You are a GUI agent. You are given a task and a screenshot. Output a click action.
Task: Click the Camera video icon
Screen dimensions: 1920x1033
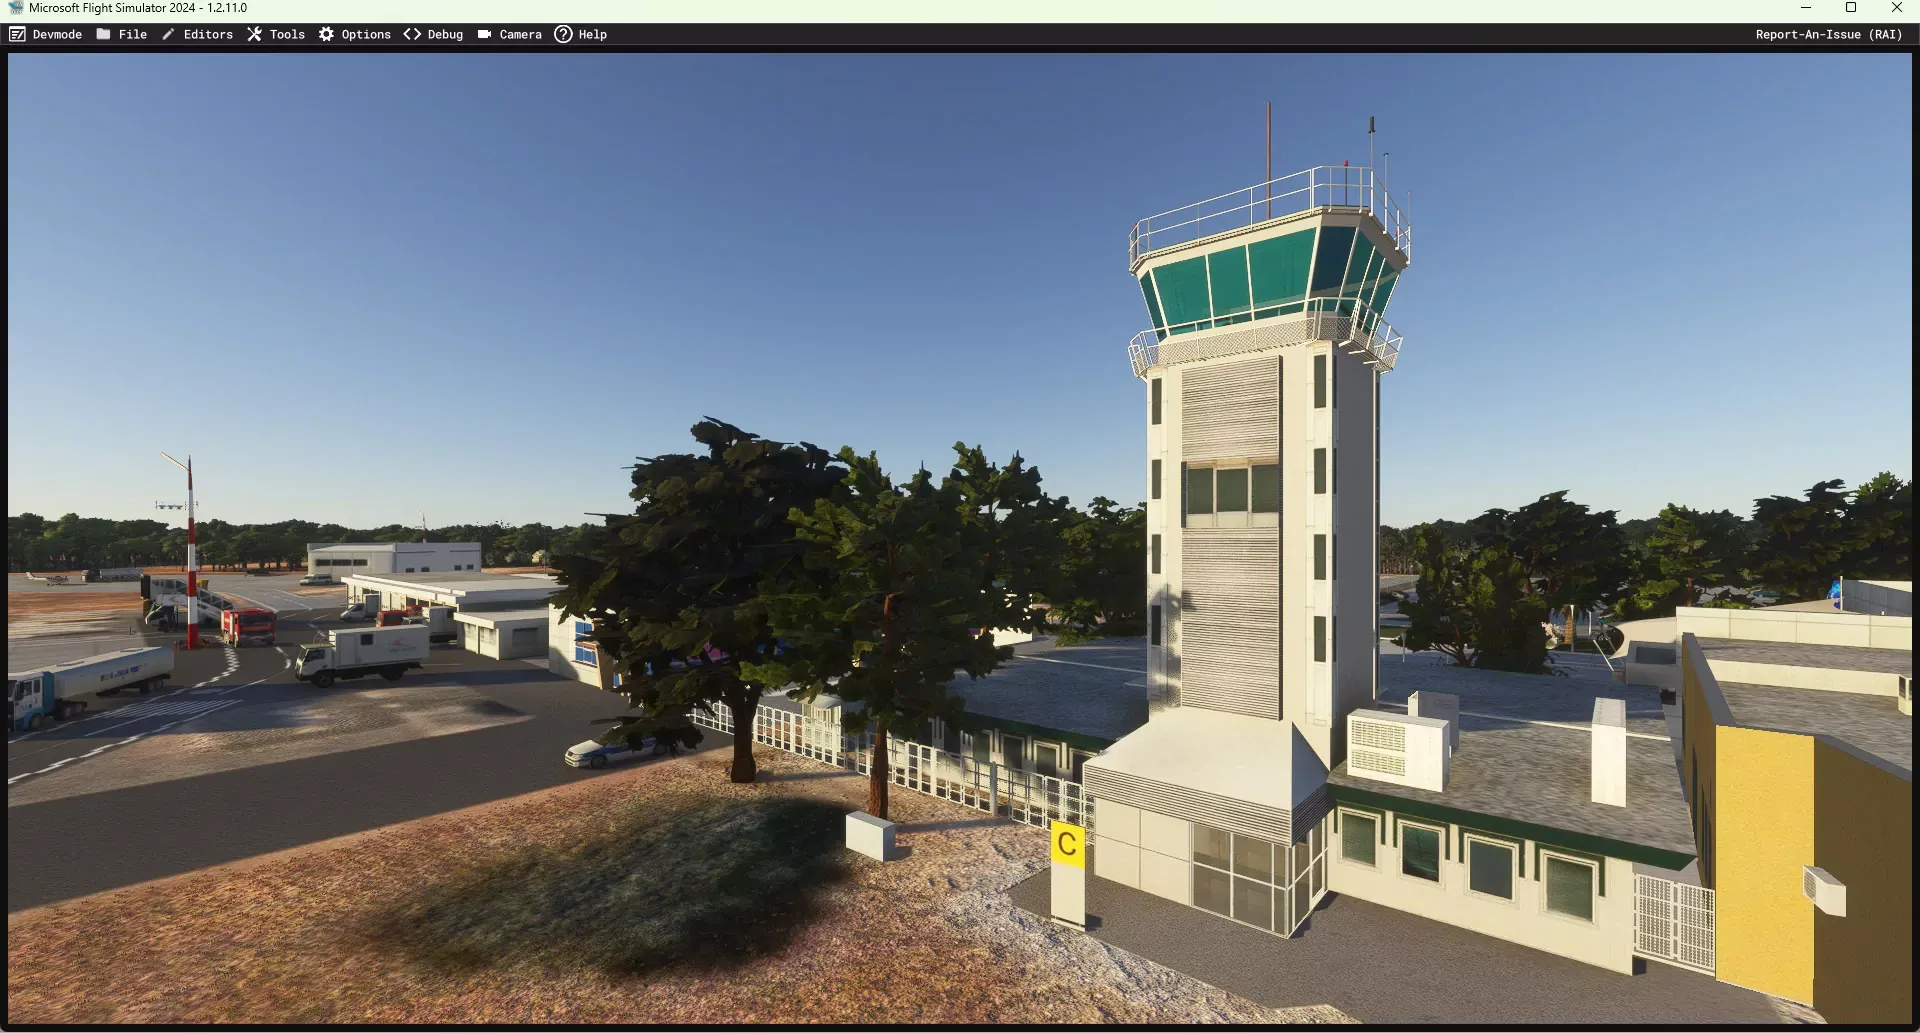point(484,34)
